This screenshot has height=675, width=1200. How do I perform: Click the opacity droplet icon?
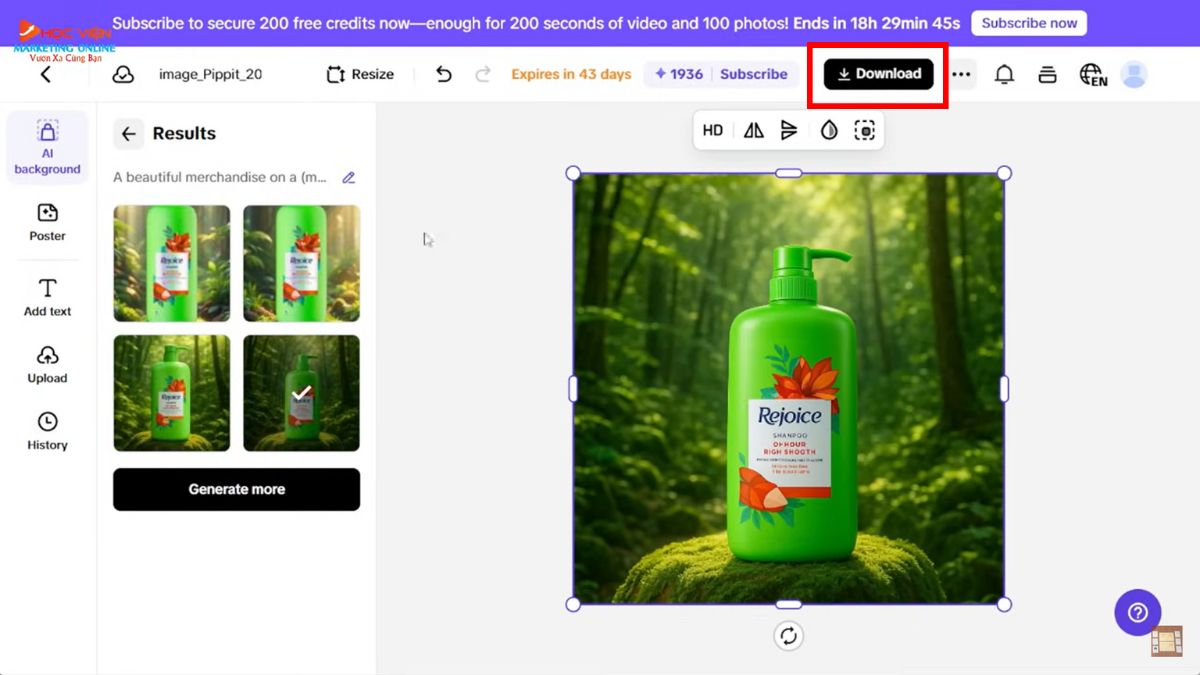pos(828,130)
